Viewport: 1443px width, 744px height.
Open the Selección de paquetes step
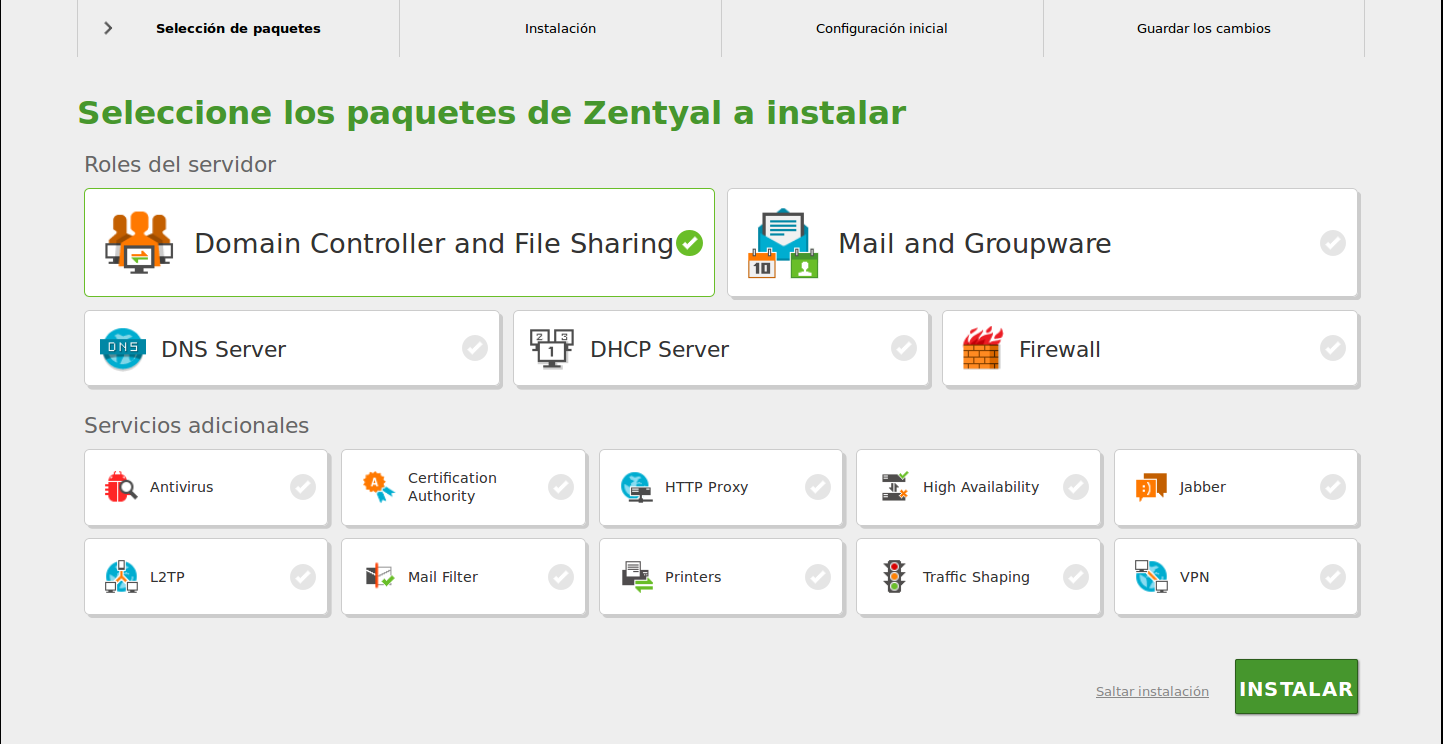click(238, 28)
